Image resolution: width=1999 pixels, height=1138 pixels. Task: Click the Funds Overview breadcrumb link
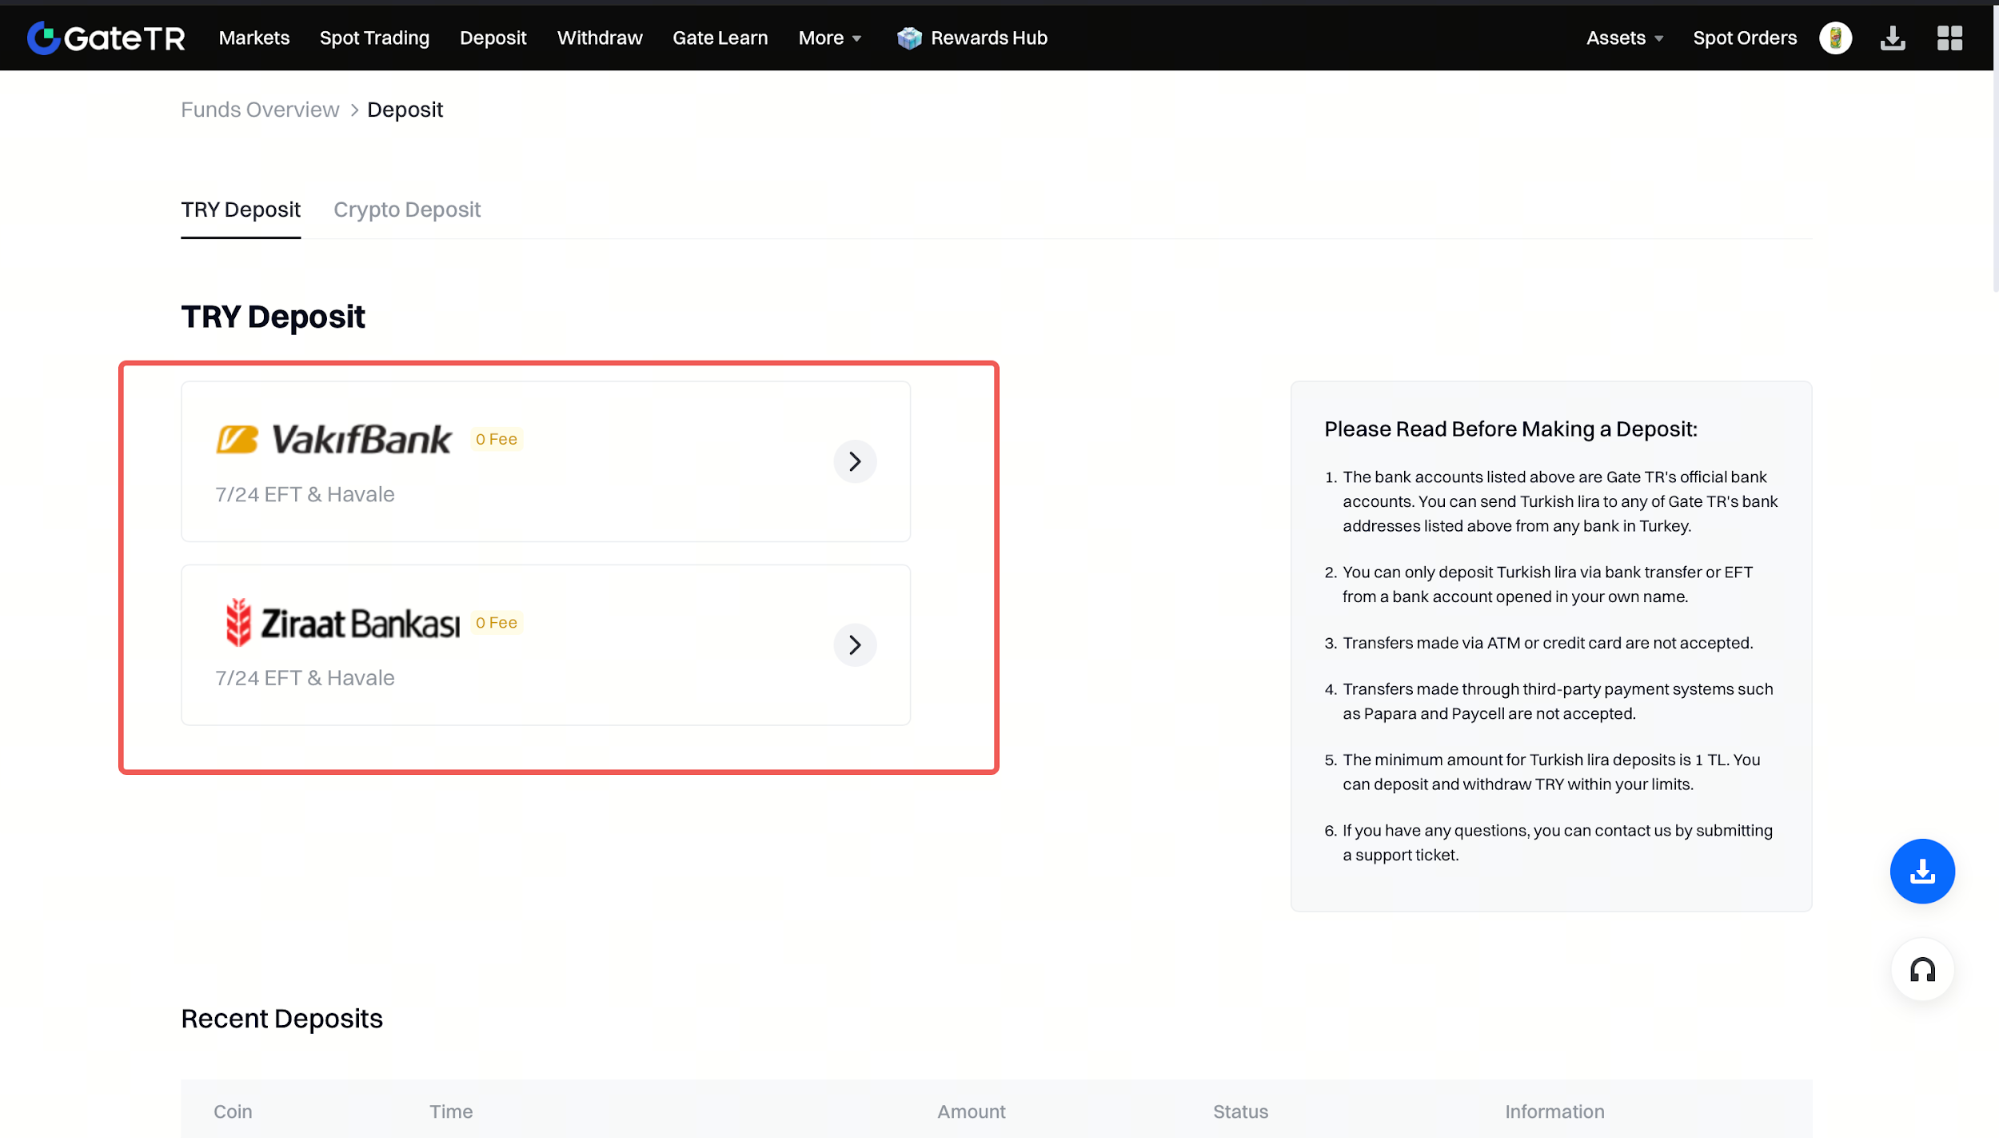(x=260, y=110)
